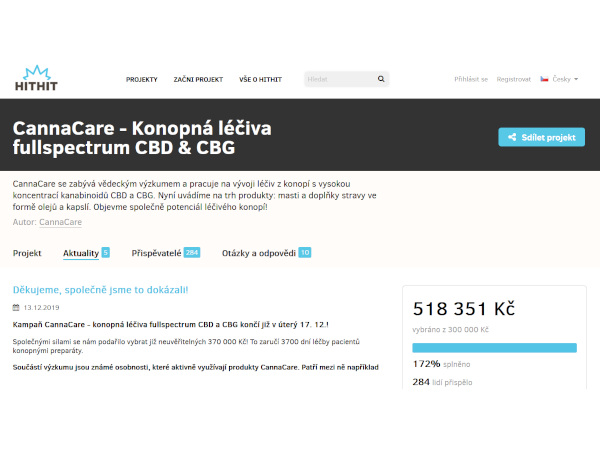
Task: Open the Děkujeme, společně jsme to dokázali! post
Action: [100, 290]
